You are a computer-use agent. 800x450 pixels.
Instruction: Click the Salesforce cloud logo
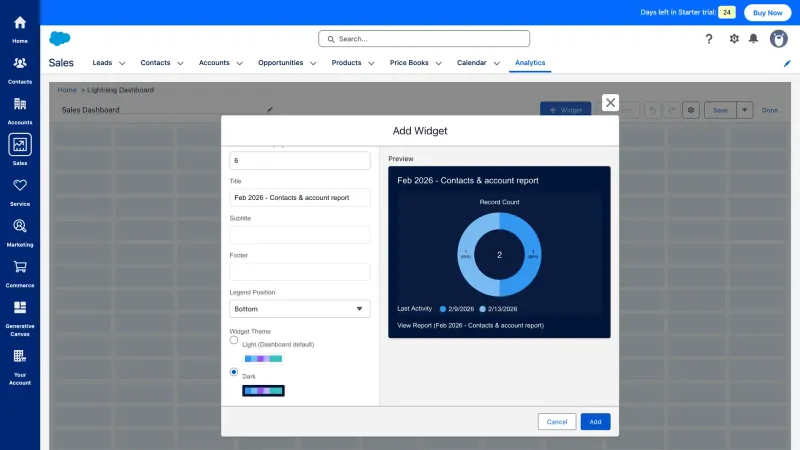(60, 38)
